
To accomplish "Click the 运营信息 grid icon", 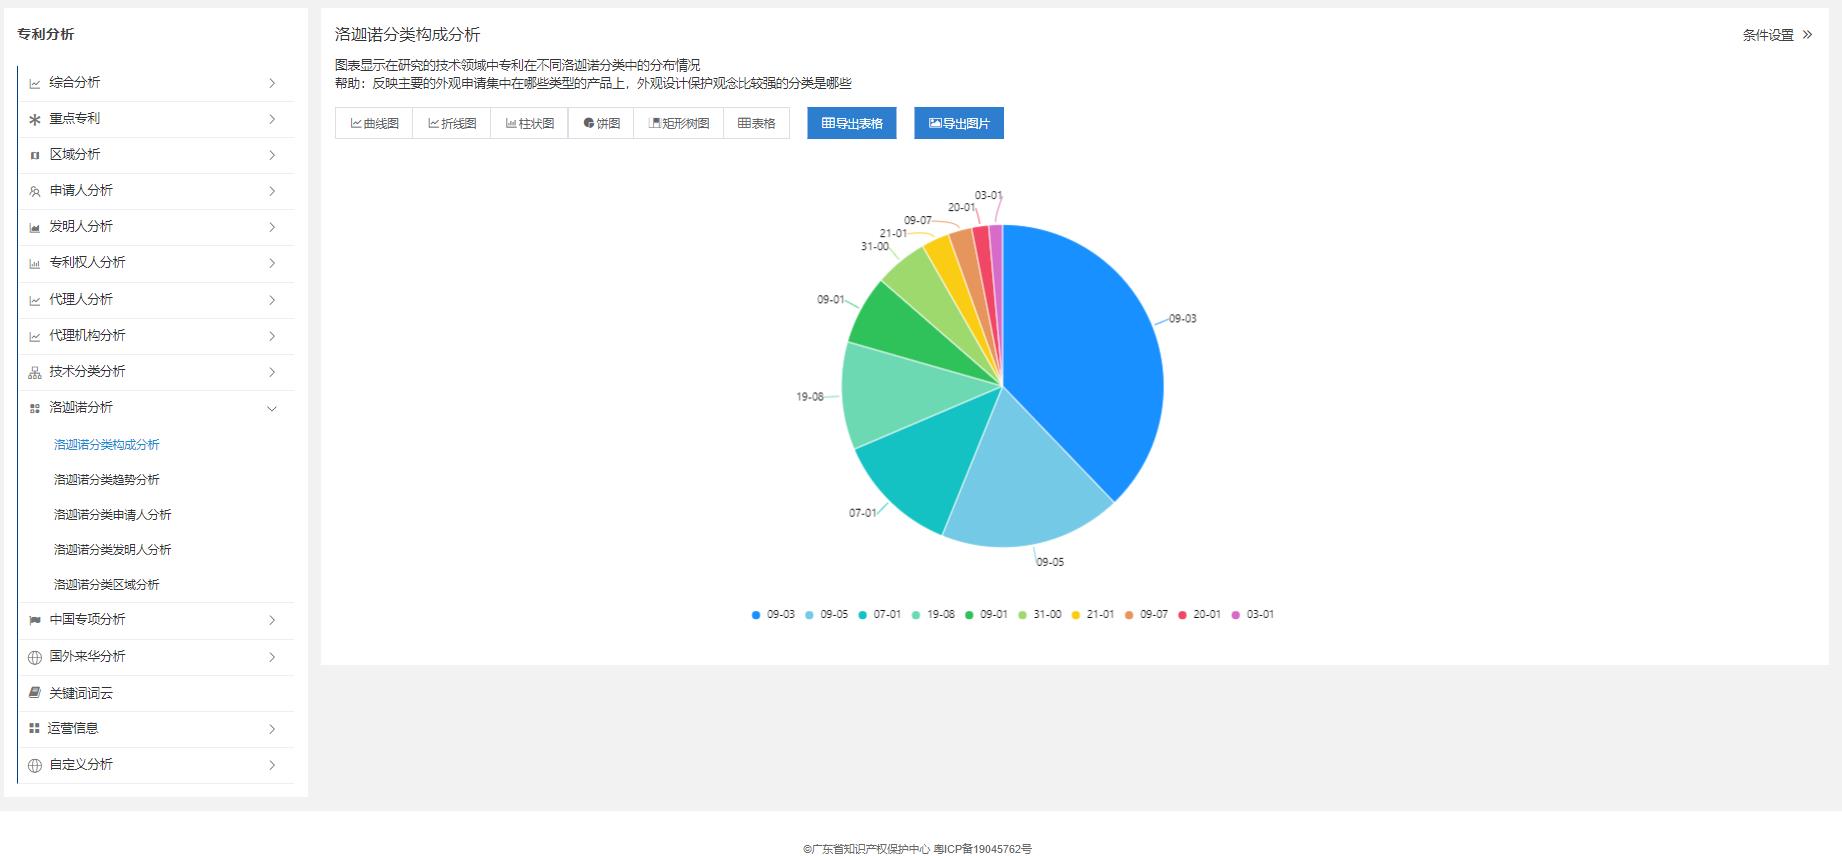I will 34,729.
